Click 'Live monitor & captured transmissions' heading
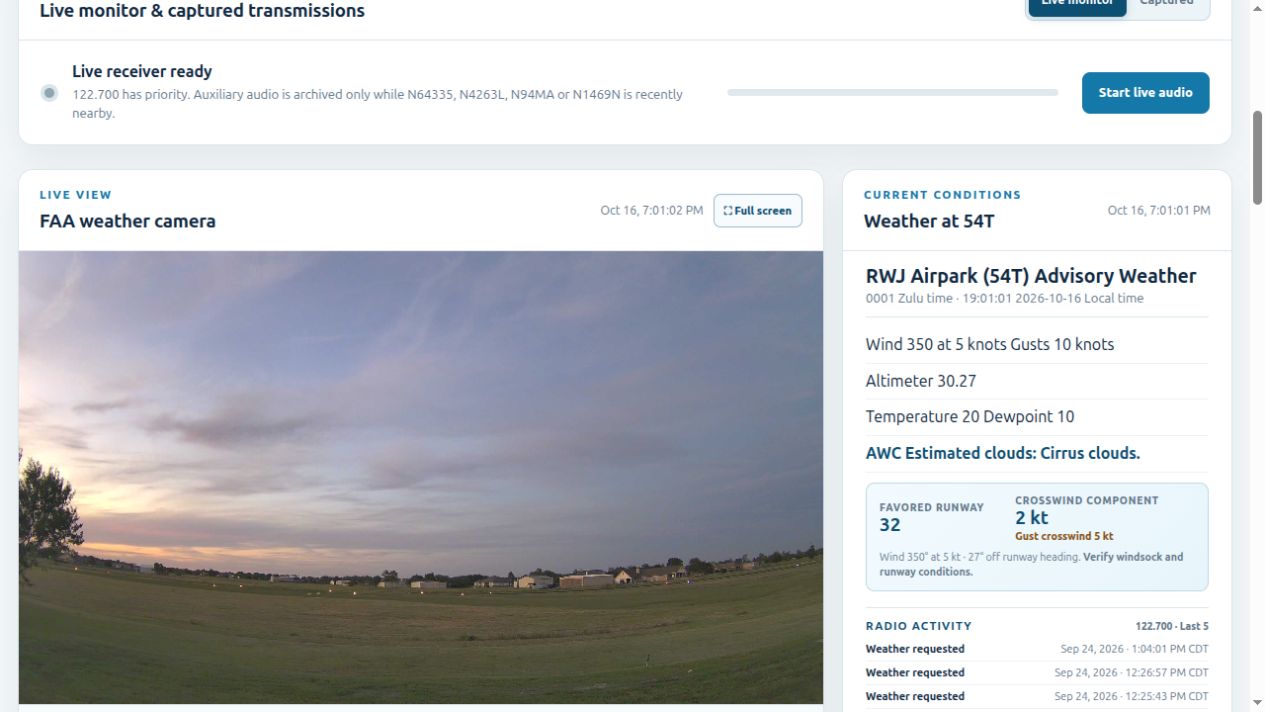The width and height of the screenshot is (1265, 712). tap(202, 11)
